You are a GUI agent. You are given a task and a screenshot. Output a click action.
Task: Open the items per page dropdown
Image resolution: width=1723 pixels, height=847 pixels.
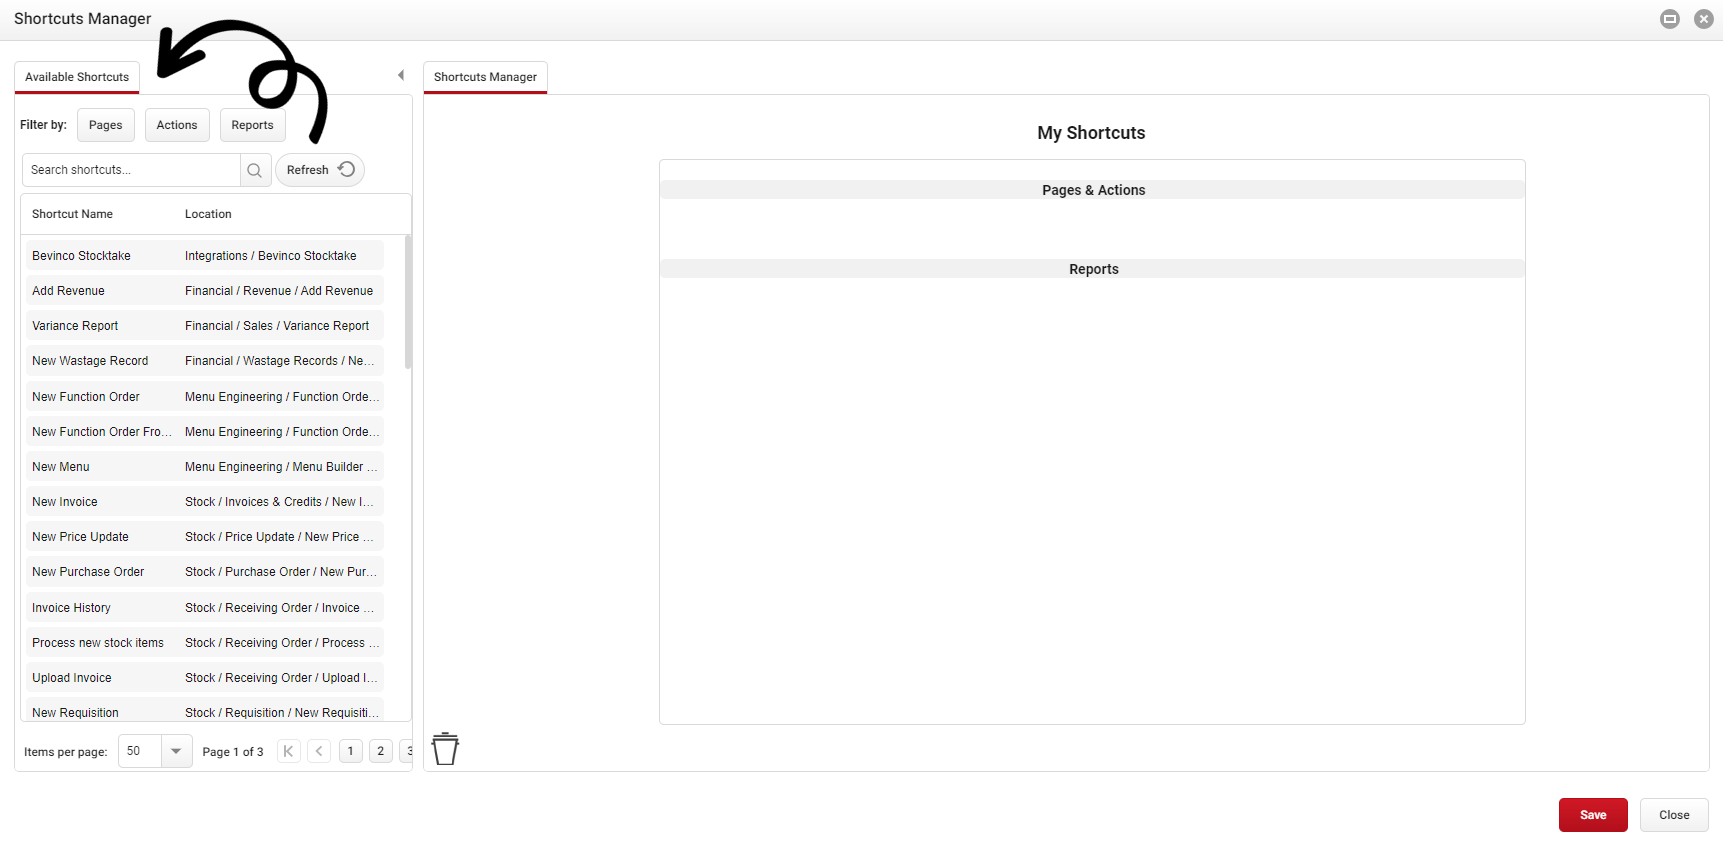[x=176, y=751]
